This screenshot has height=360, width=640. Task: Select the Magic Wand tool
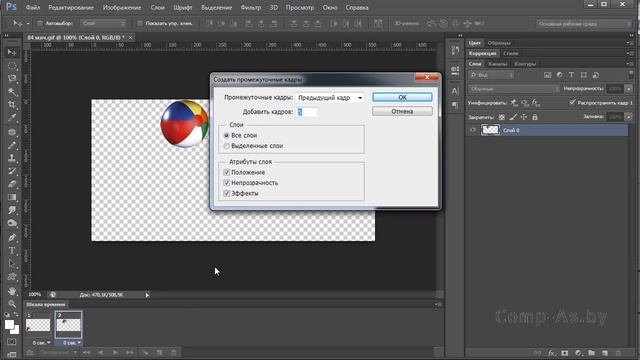coord(12,91)
